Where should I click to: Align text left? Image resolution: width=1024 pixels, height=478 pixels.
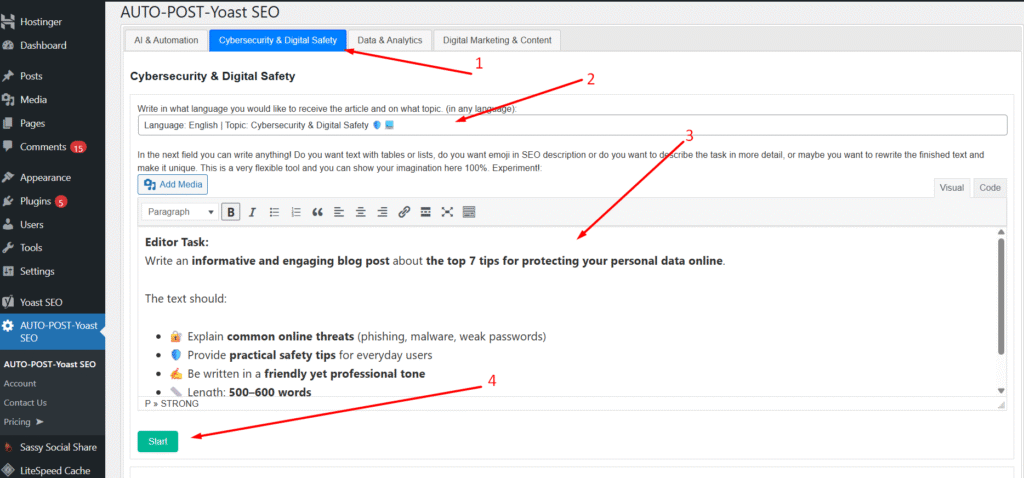(x=339, y=212)
